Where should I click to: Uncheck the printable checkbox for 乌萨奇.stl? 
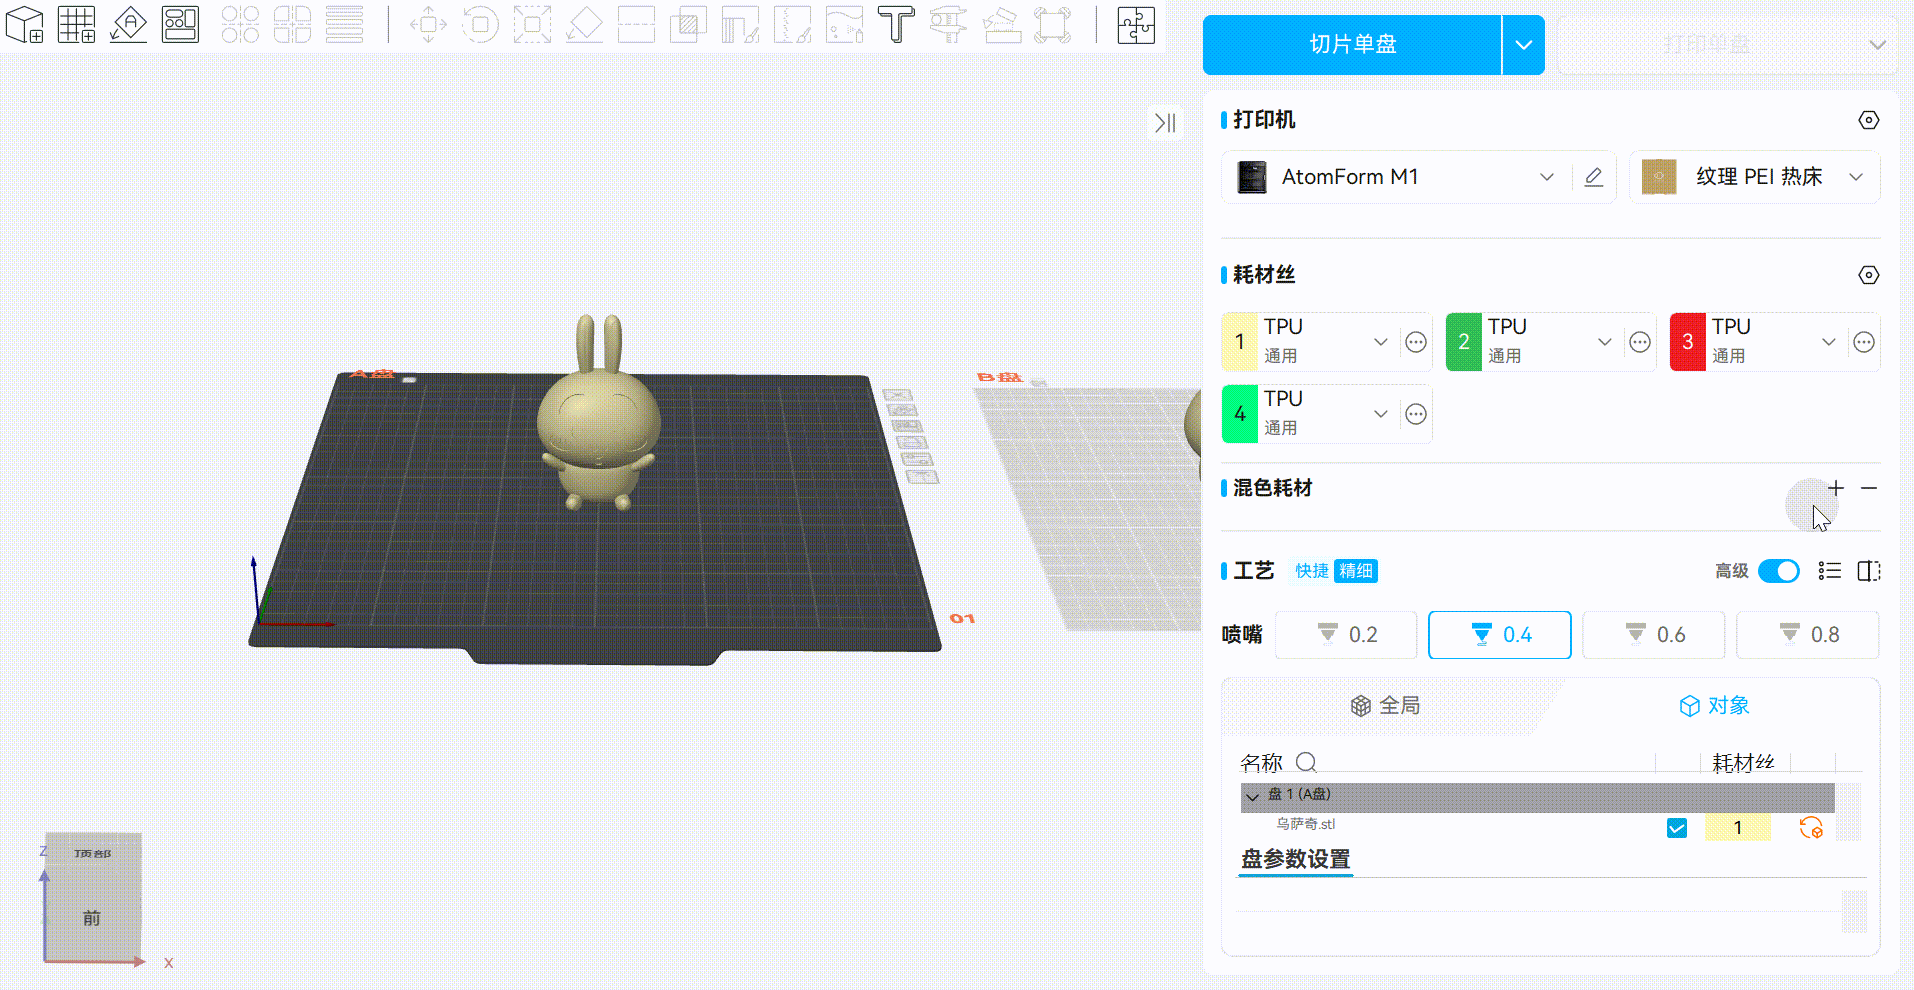(1677, 828)
